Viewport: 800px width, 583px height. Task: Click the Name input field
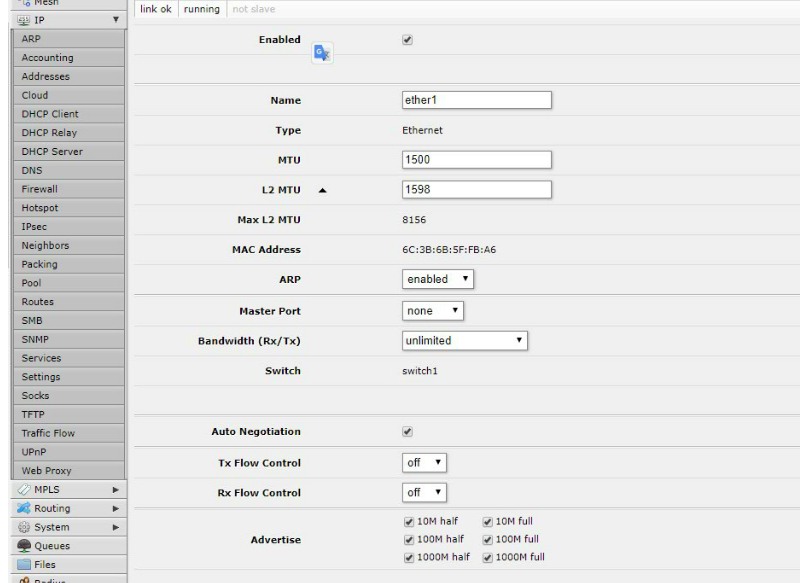(x=477, y=100)
